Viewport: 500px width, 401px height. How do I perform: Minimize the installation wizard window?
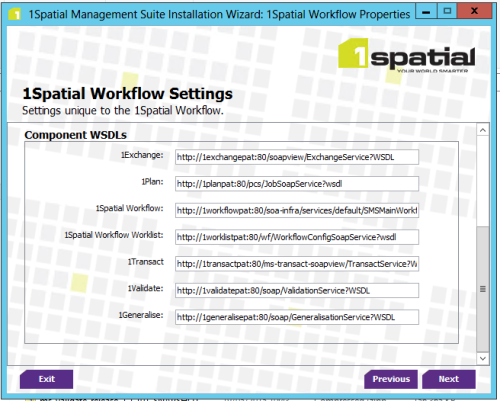(x=426, y=12)
